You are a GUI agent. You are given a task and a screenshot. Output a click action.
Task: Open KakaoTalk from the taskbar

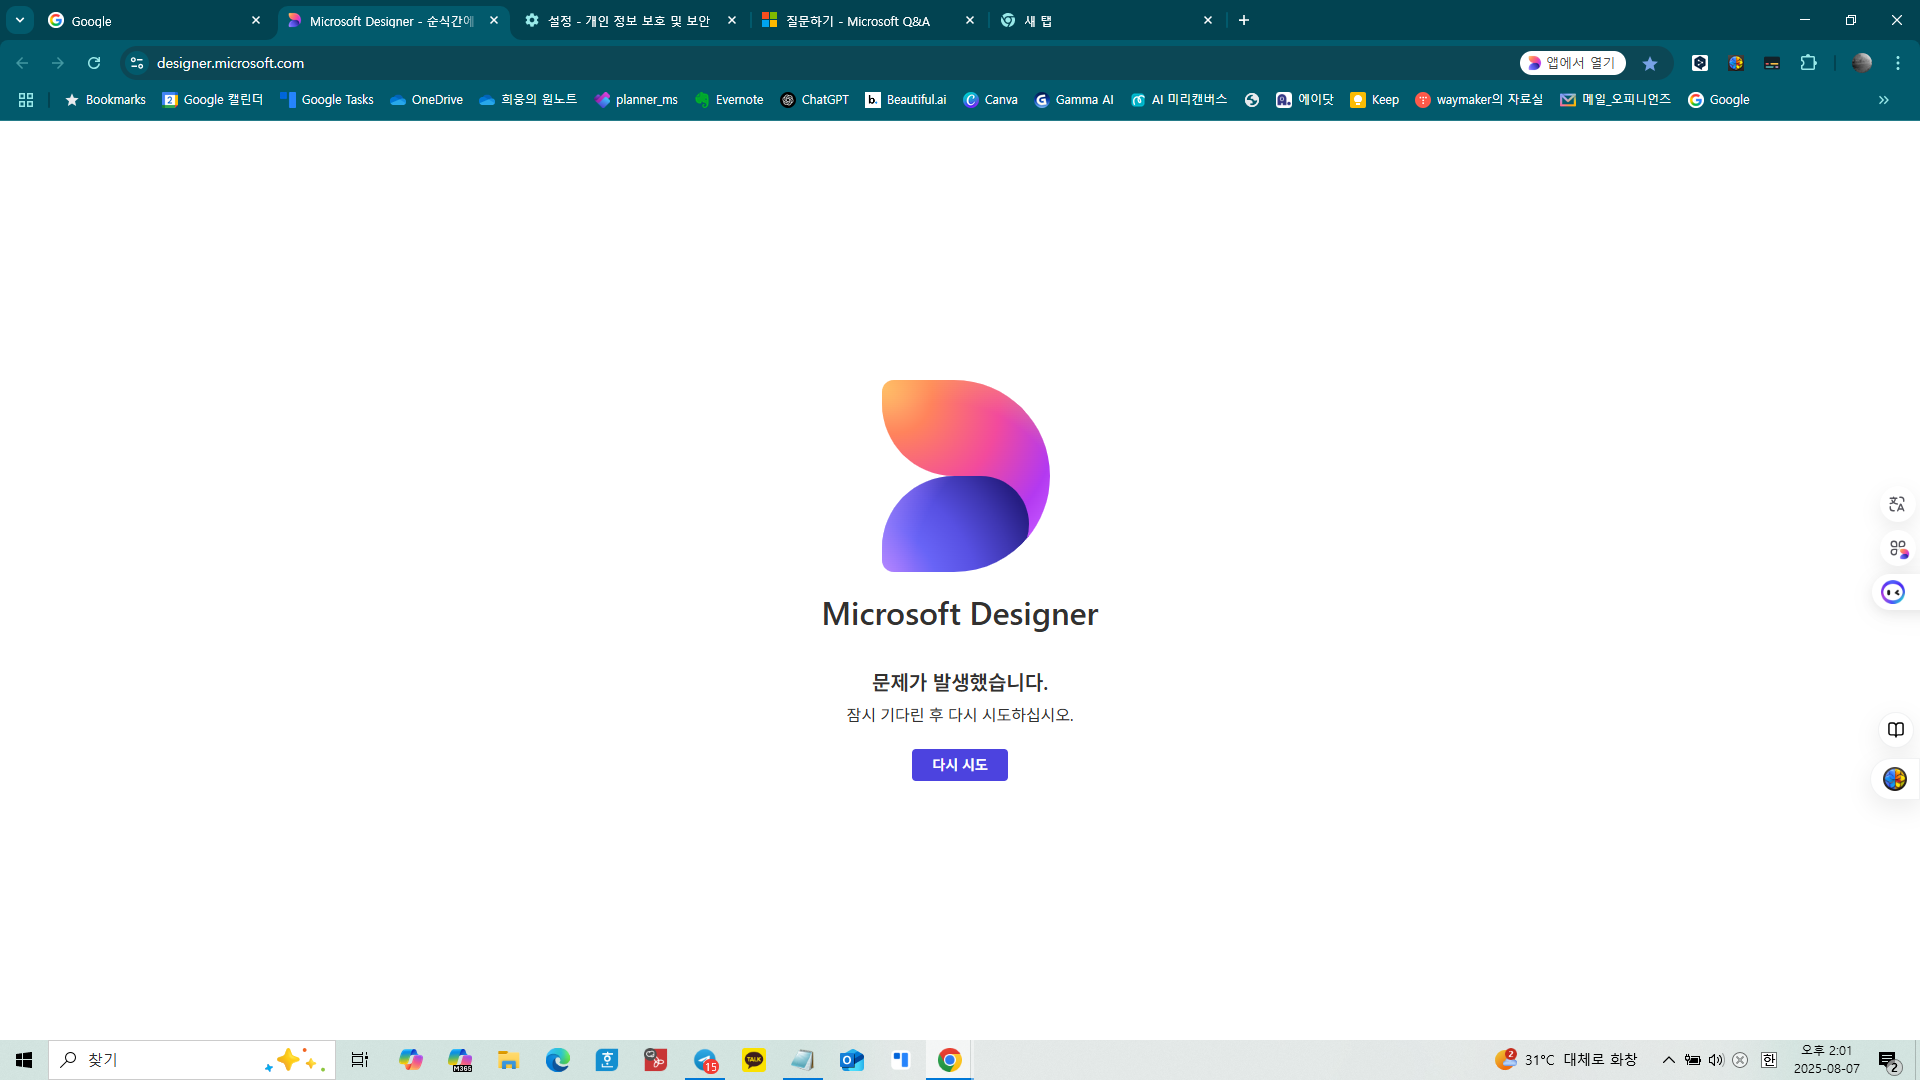[x=754, y=1060]
